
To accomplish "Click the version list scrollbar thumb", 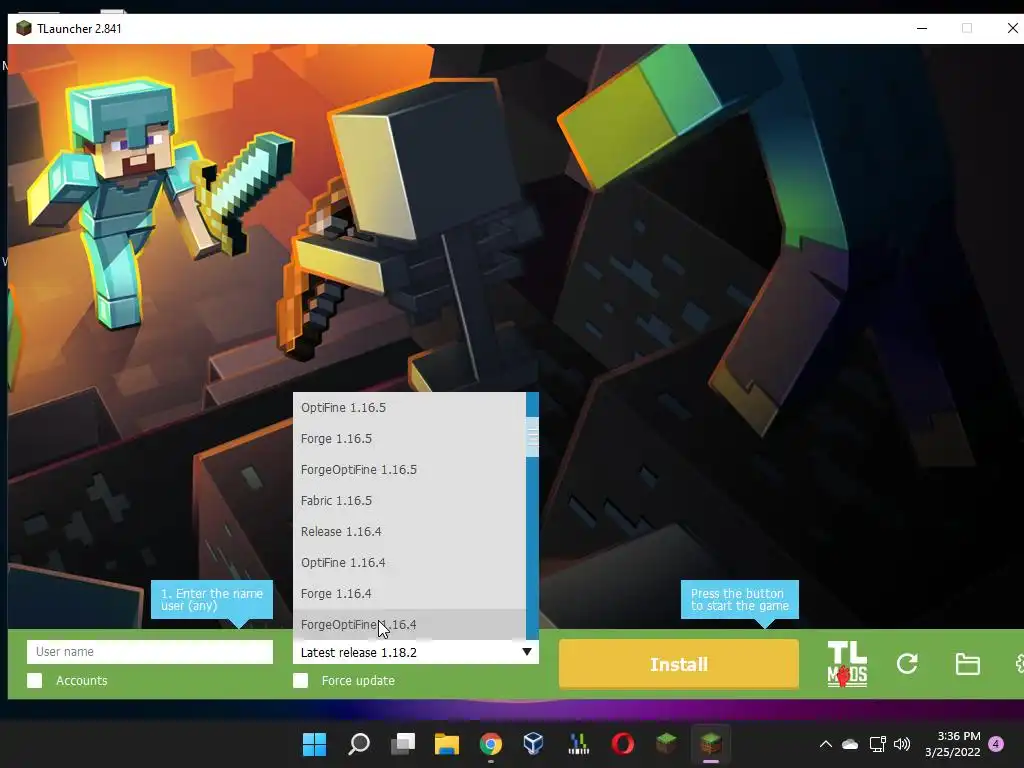I will 532,437.
